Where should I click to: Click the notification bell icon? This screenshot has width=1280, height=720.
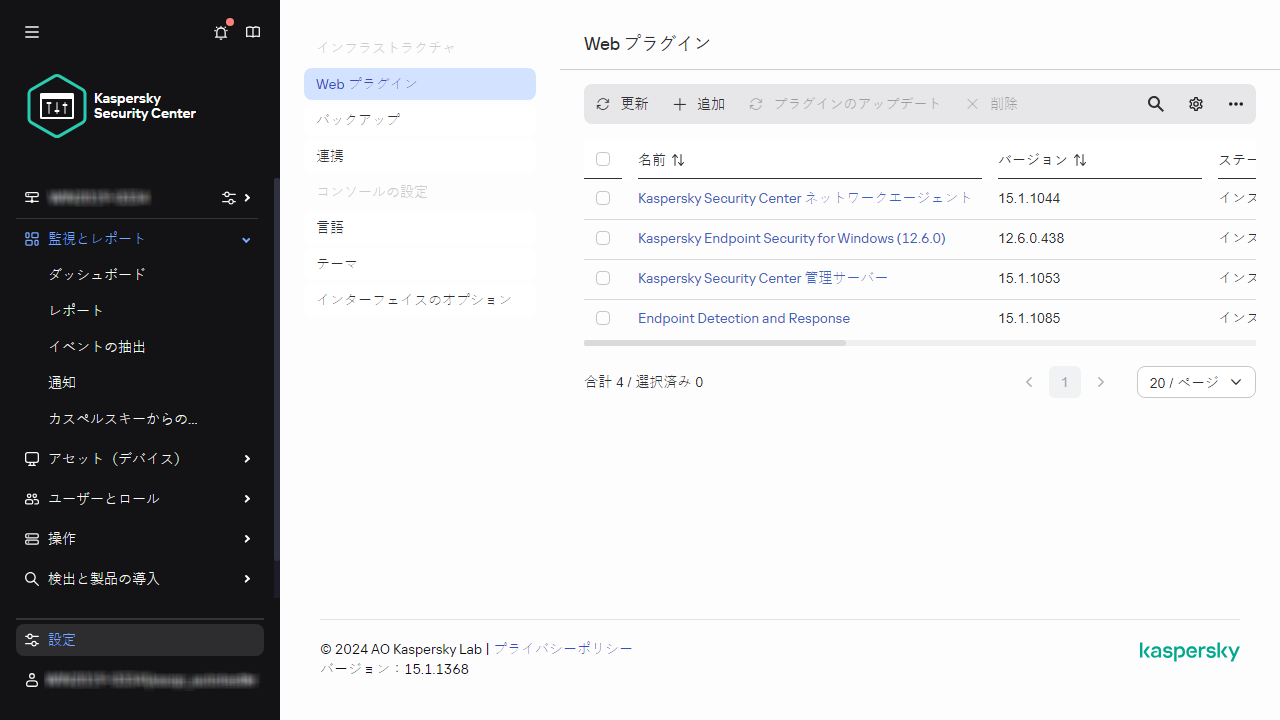[x=220, y=32]
